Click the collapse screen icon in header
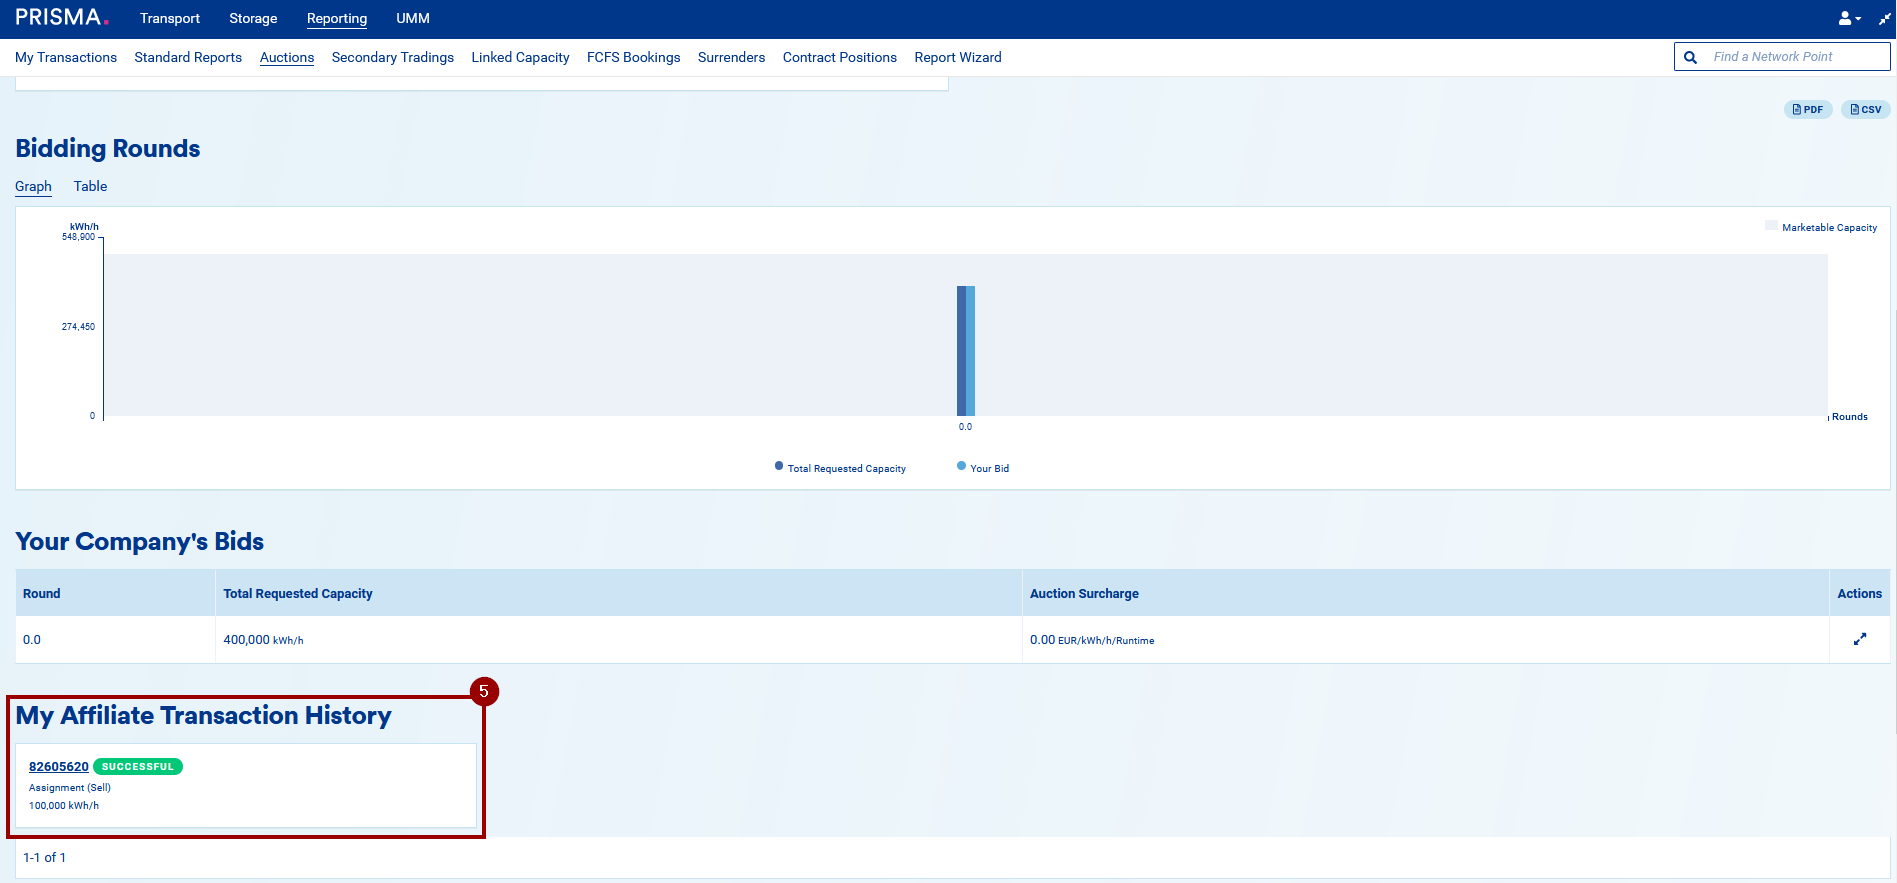Image resolution: width=1897 pixels, height=883 pixels. [x=1884, y=18]
